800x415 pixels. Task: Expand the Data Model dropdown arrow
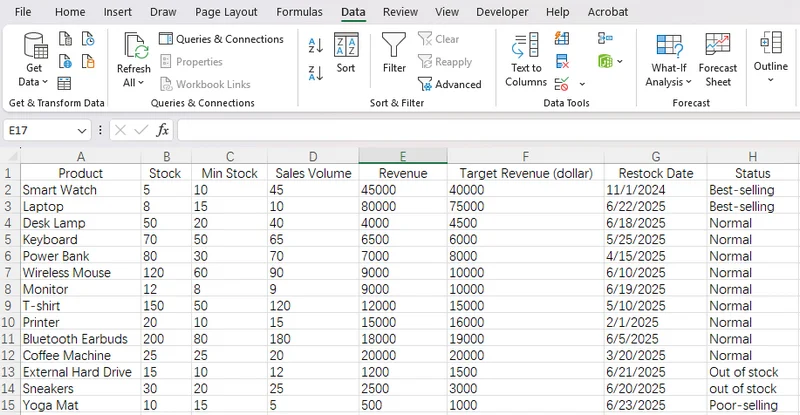coord(620,62)
